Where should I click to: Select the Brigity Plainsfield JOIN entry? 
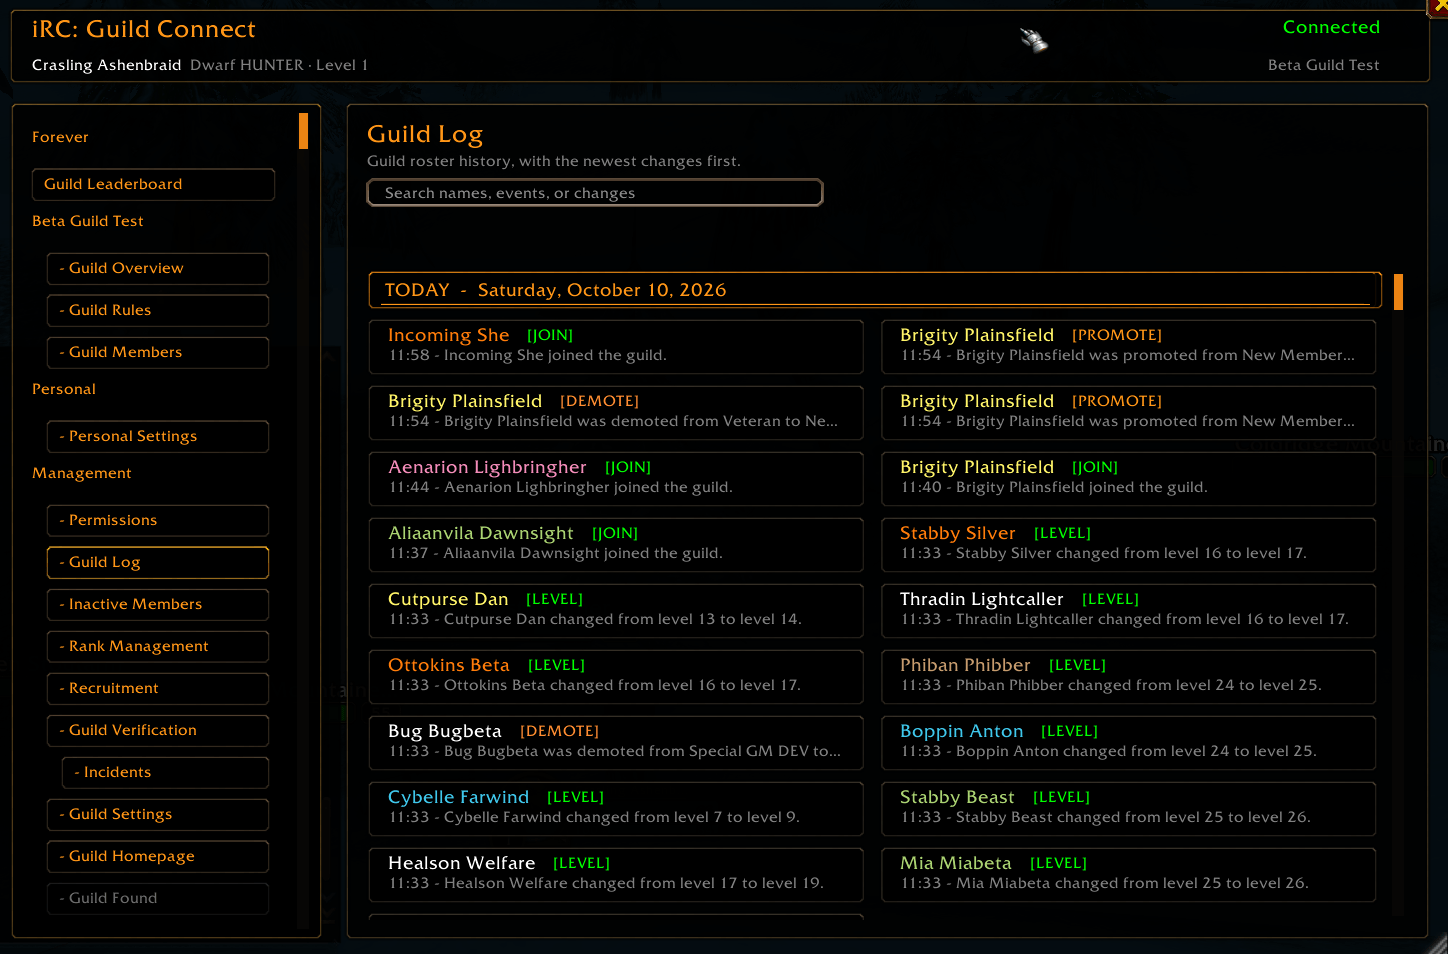[1128, 479]
